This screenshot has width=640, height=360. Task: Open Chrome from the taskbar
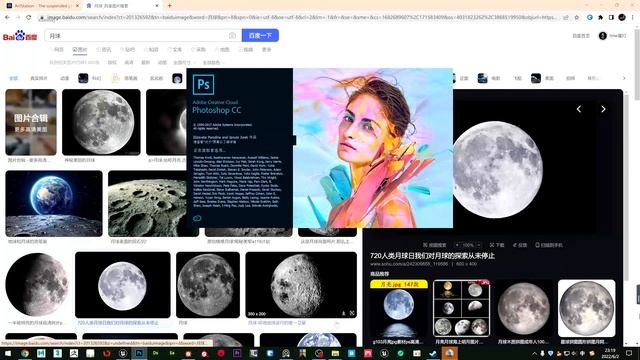(24, 353)
